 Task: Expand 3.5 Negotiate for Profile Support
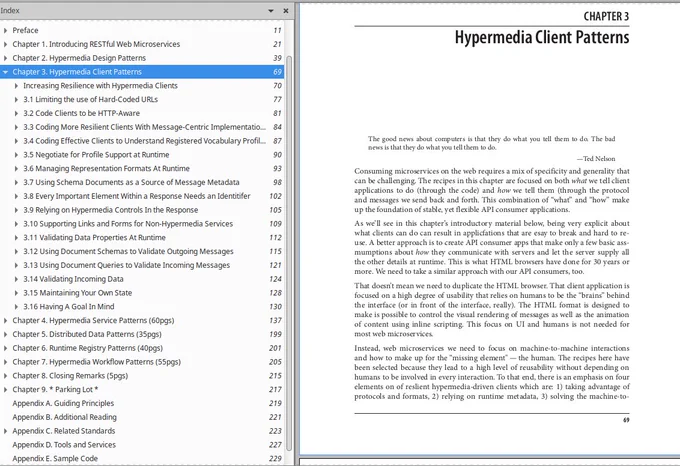click(x=16, y=155)
